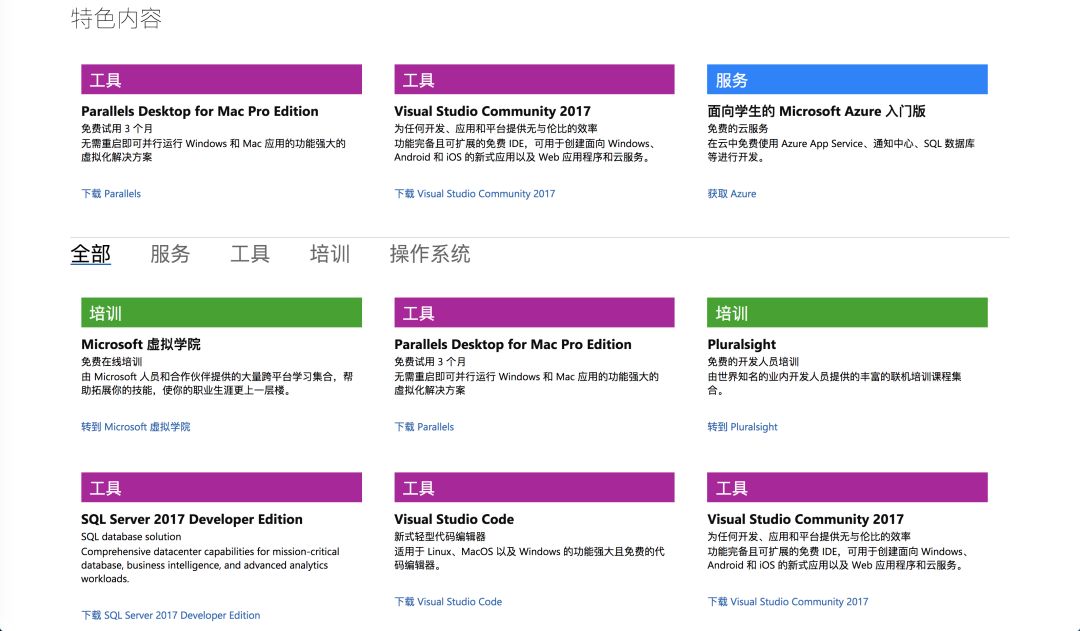Click 下载 SQL Server 2017 Developer Edition link
Image resolution: width=1080 pixels, height=631 pixels.
(170, 616)
